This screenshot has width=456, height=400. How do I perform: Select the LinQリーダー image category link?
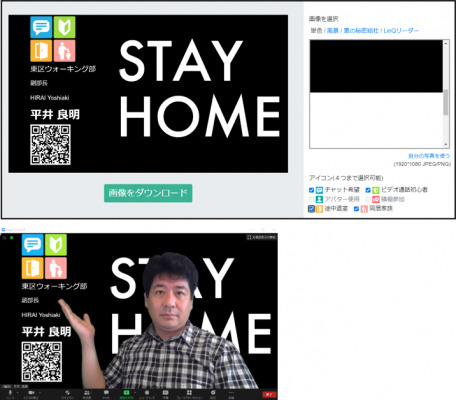pyautogui.click(x=401, y=31)
